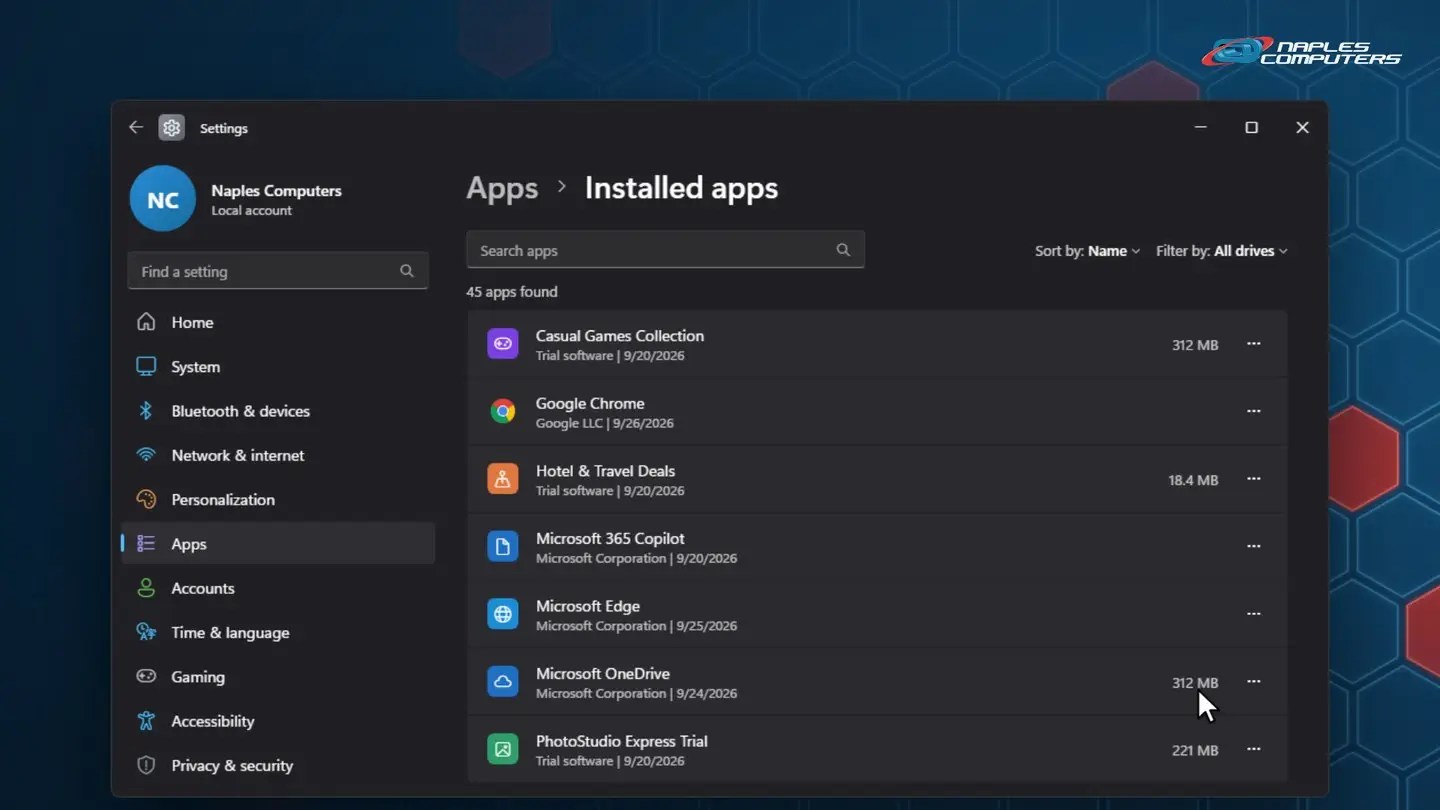Viewport: 1440px width, 810px height.
Task: Maximize the Settings window
Action: tap(1251, 128)
